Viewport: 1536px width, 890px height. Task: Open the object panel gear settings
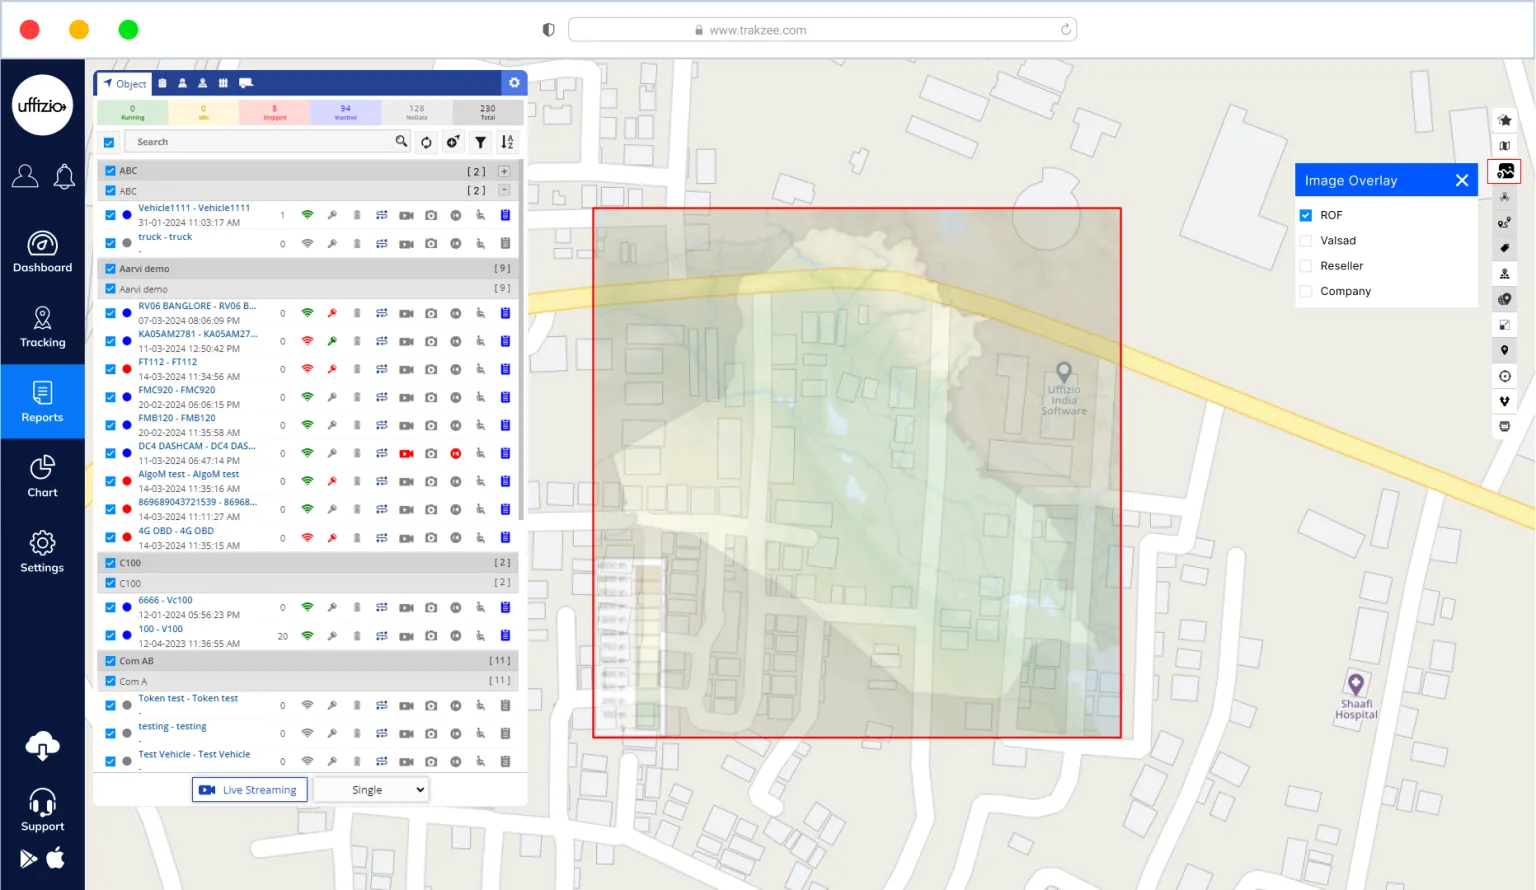point(514,83)
